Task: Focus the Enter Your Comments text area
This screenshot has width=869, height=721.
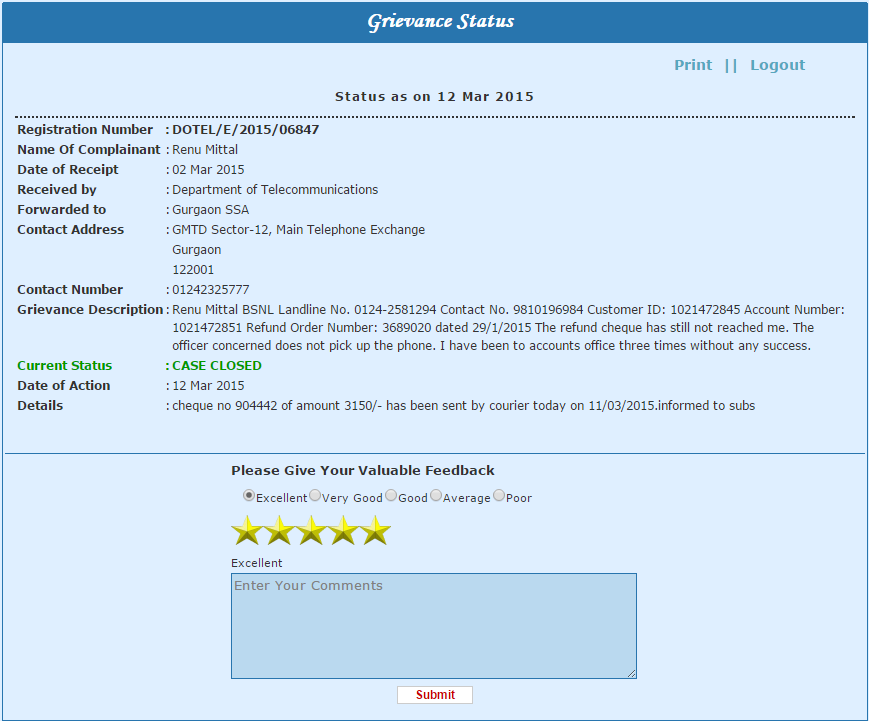Action: click(x=433, y=626)
